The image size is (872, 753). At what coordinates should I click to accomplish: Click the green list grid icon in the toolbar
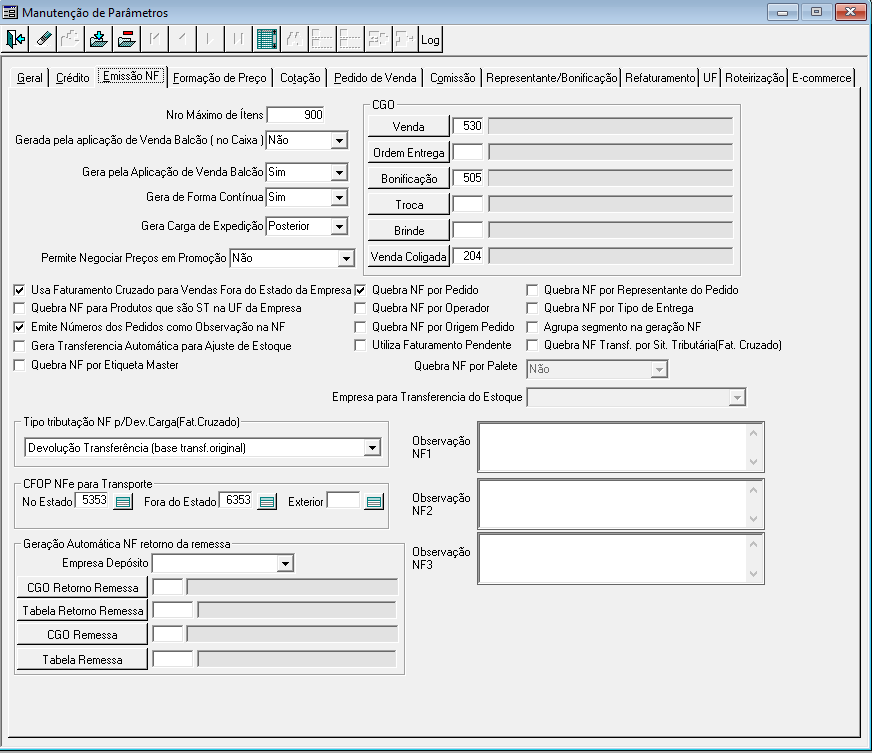point(266,39)
